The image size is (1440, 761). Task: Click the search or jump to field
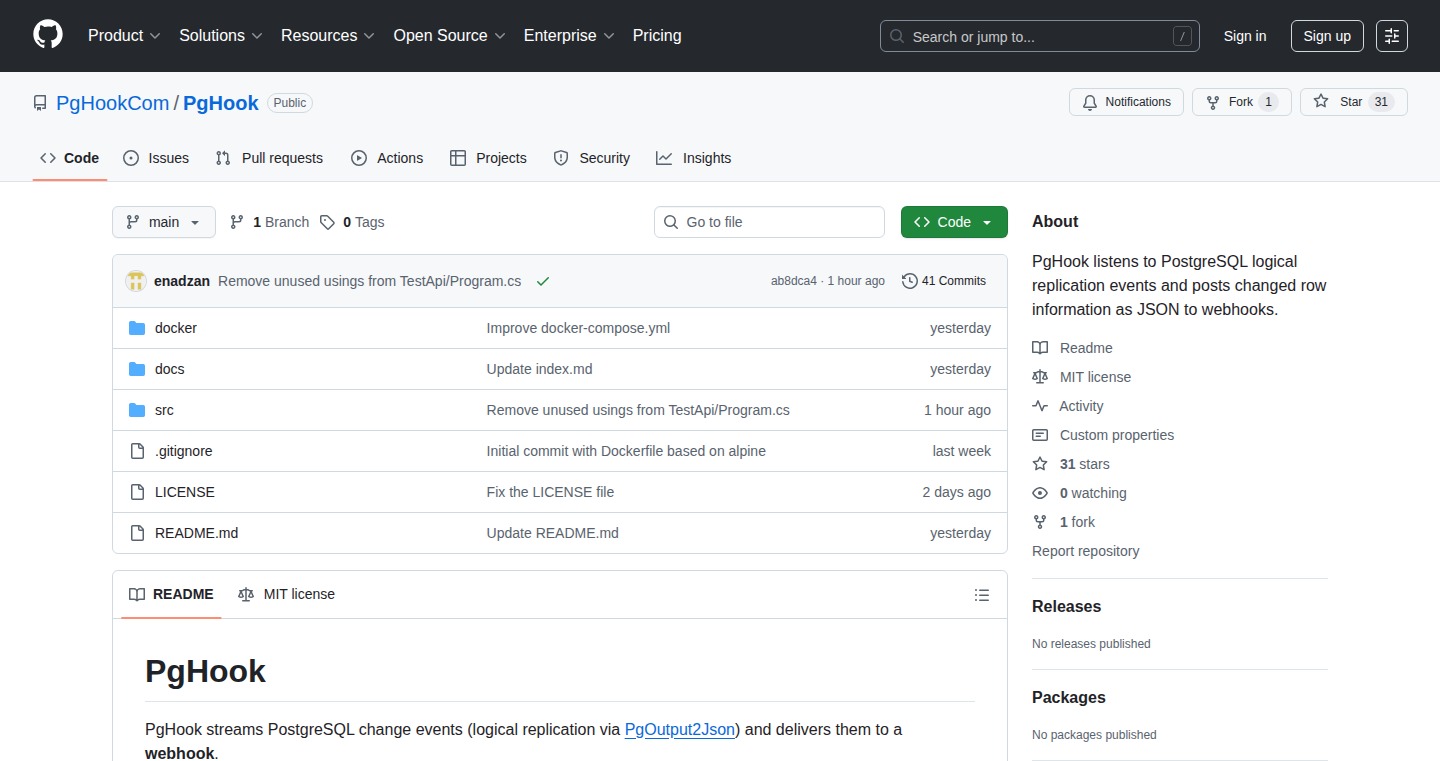coord(1040,36)
